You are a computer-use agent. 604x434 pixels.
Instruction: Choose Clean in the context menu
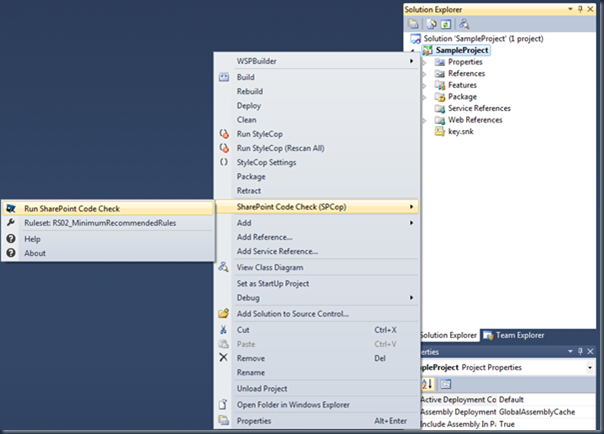point(247,120)
